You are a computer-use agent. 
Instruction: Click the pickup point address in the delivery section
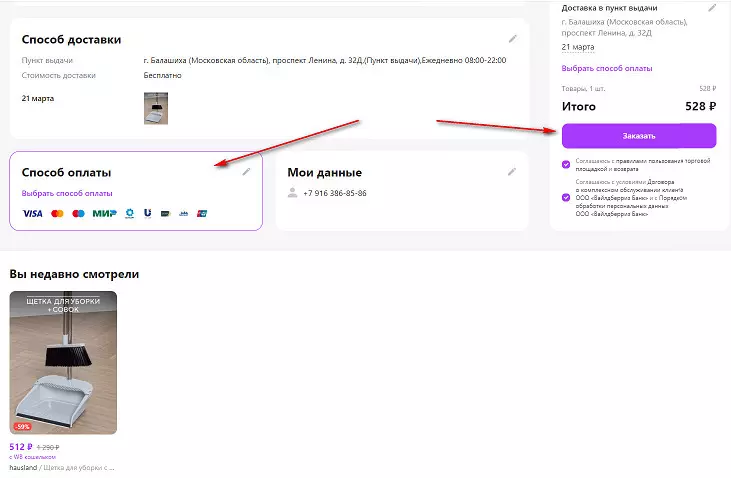point(325,60)
